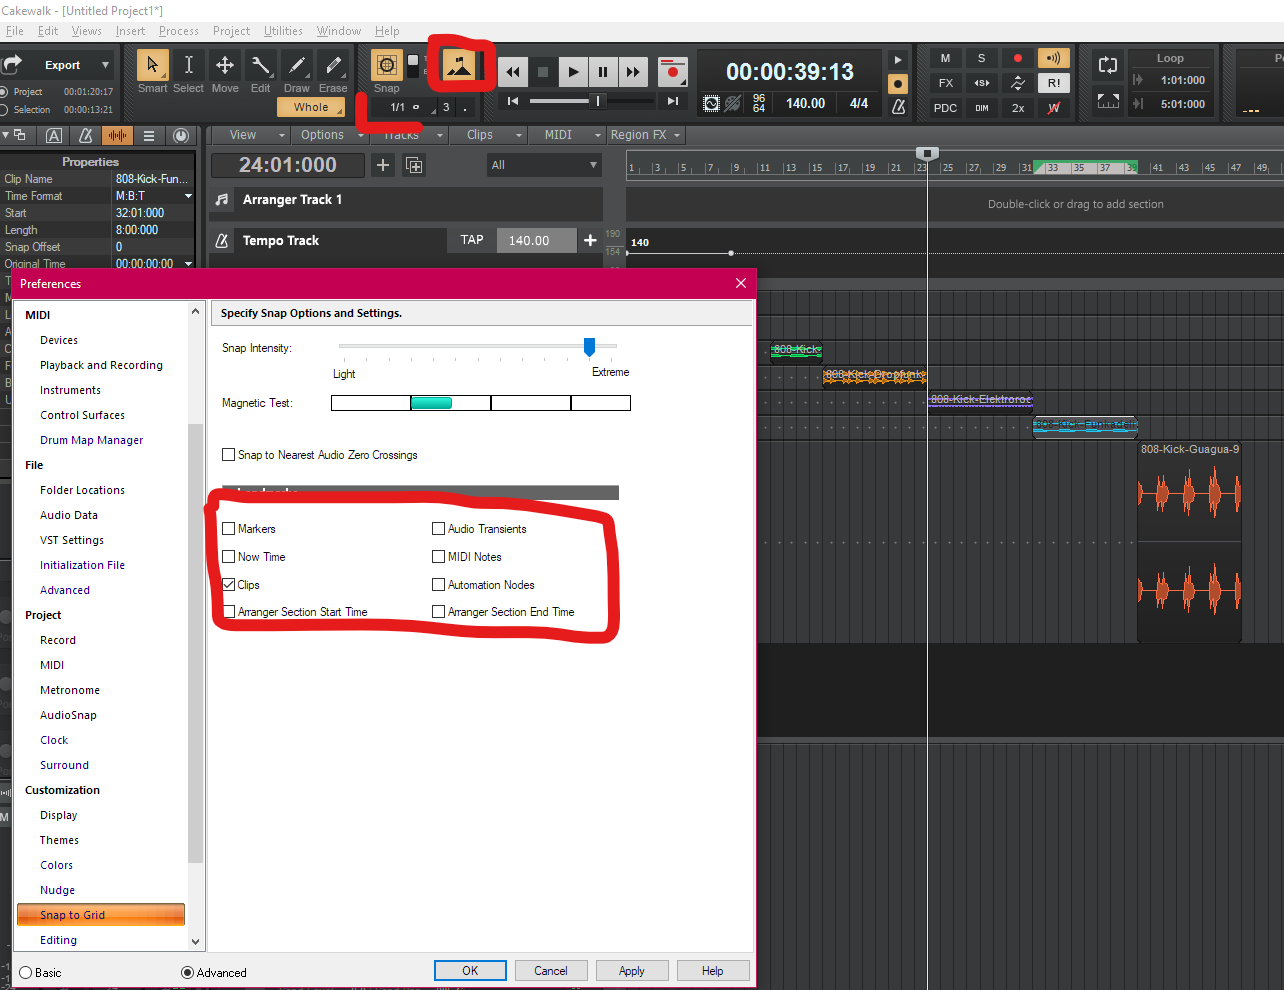Click the TAP tempo button
1284x990 pixels.
(x=472, y=240)
